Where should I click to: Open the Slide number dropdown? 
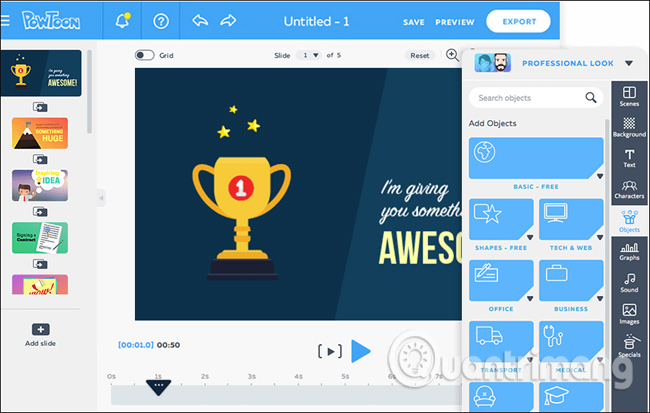[310, 55]
